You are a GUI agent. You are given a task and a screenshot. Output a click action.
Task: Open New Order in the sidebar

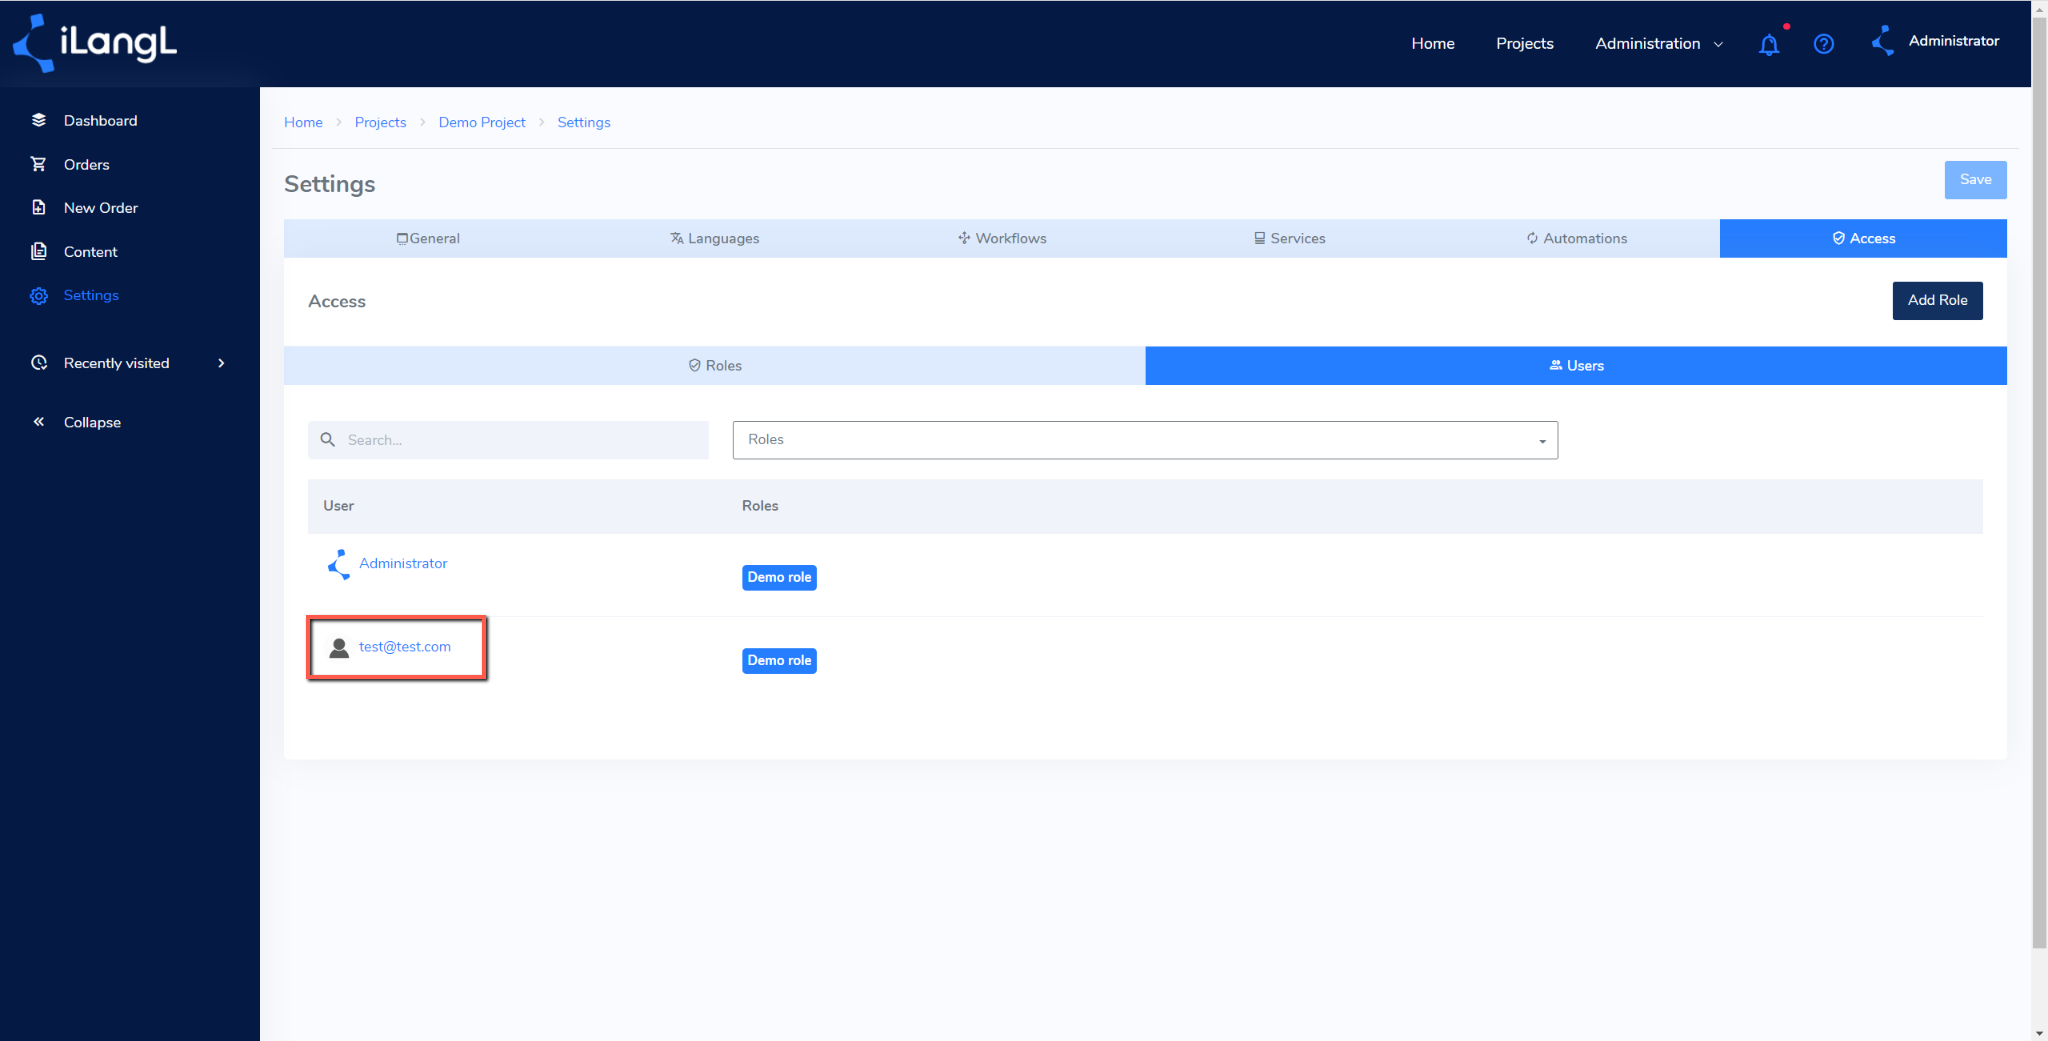pos(101,207)
